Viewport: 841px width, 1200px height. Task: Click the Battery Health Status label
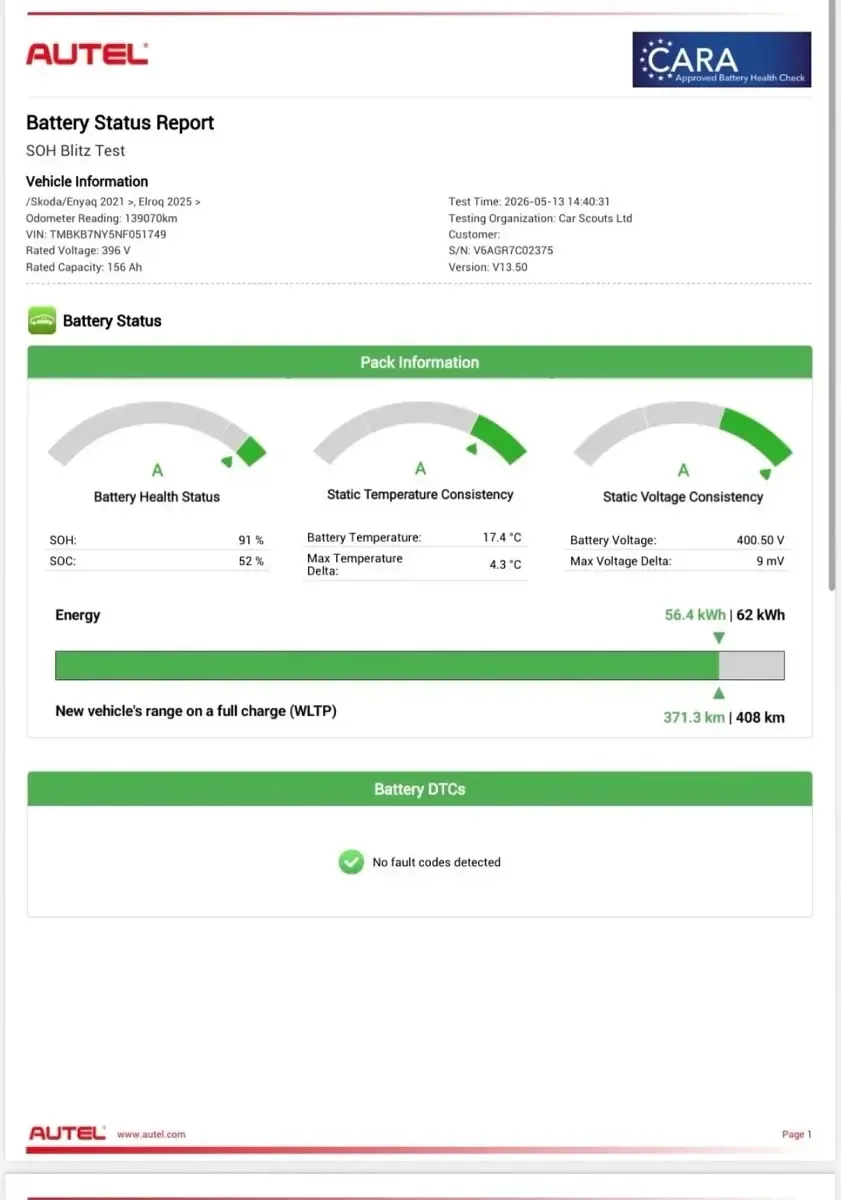(157, 497)
